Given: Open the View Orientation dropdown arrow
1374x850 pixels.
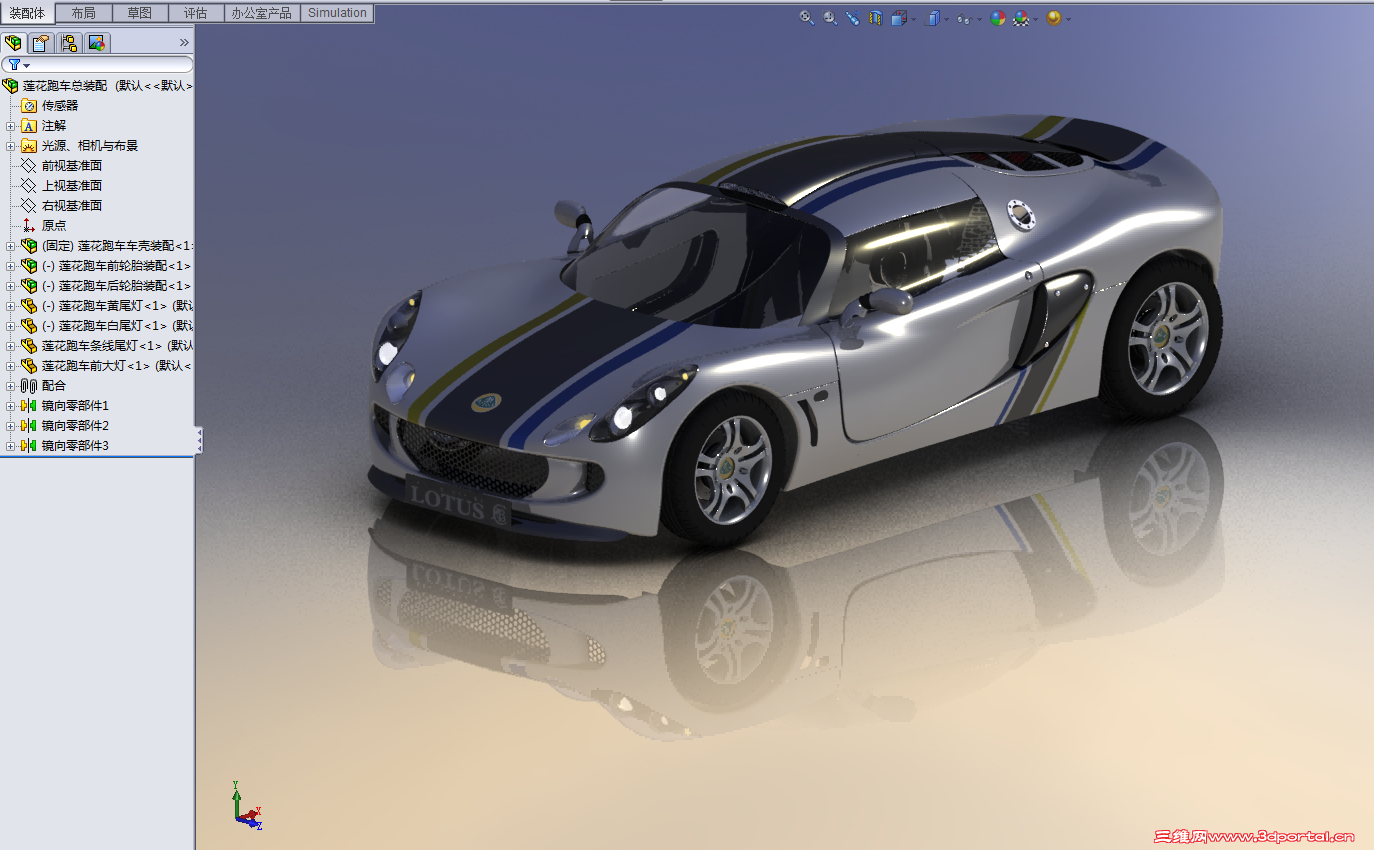Looking at the screenshot, I should coord(913,18).
